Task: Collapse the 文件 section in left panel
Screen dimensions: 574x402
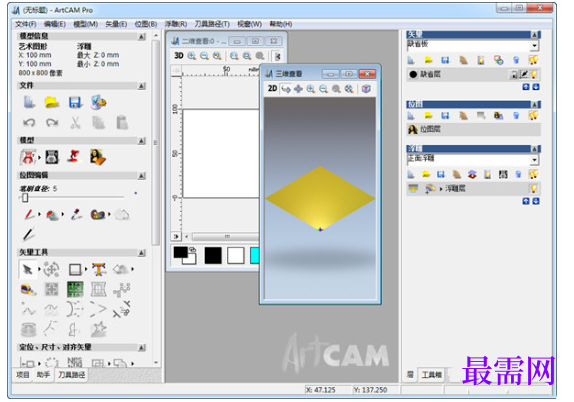Action: coord(142,86)
